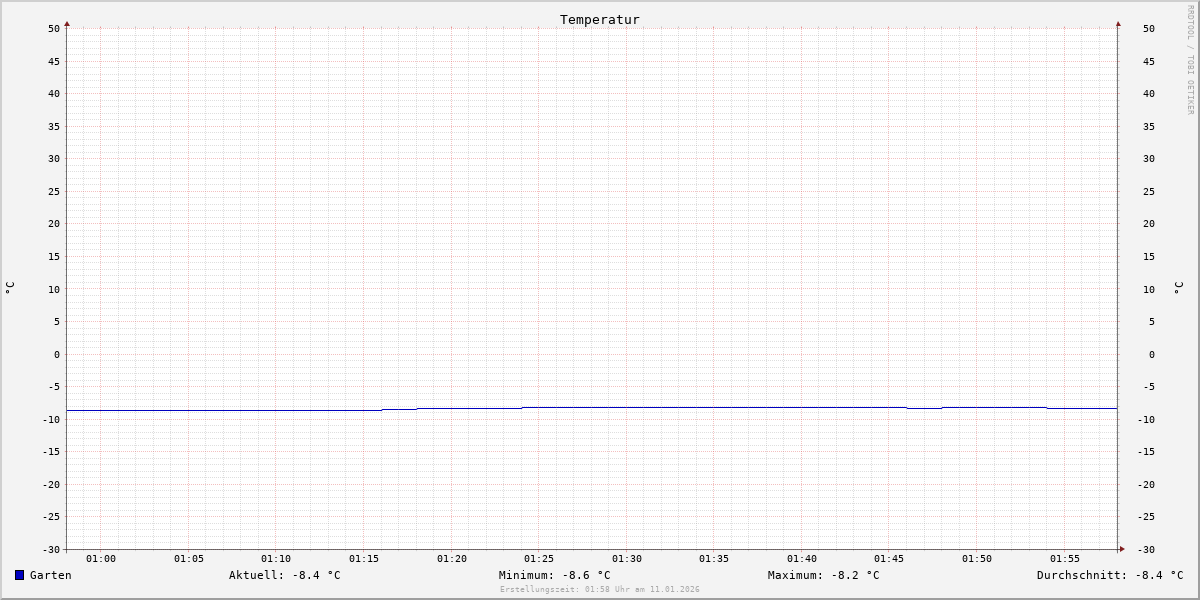Image resolution: width=1200 pixels, height=600 pixels.
Task: Select the chart title Temperatur
Action: coord(600,19)
